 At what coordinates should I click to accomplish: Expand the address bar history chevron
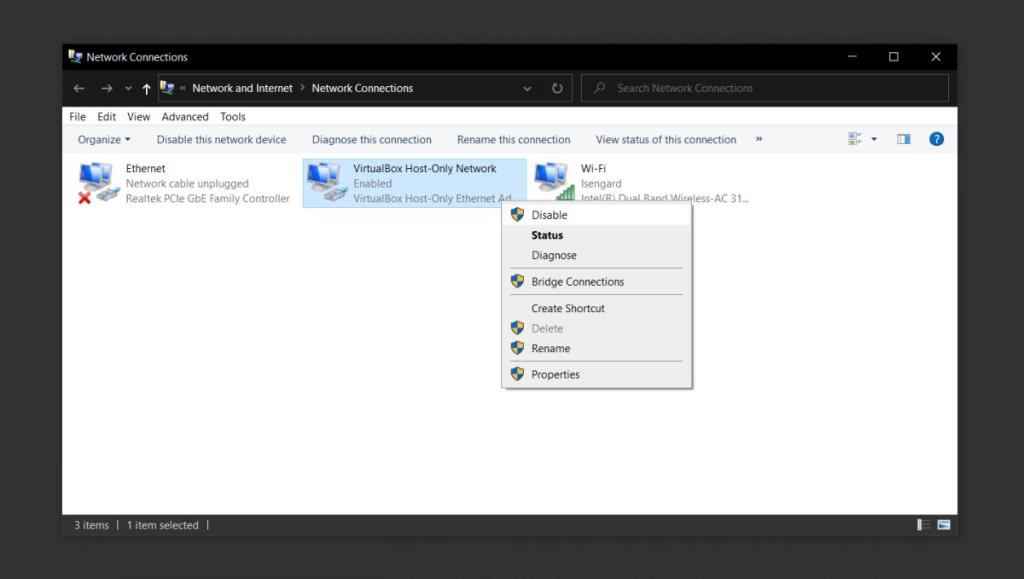[528, 88]
